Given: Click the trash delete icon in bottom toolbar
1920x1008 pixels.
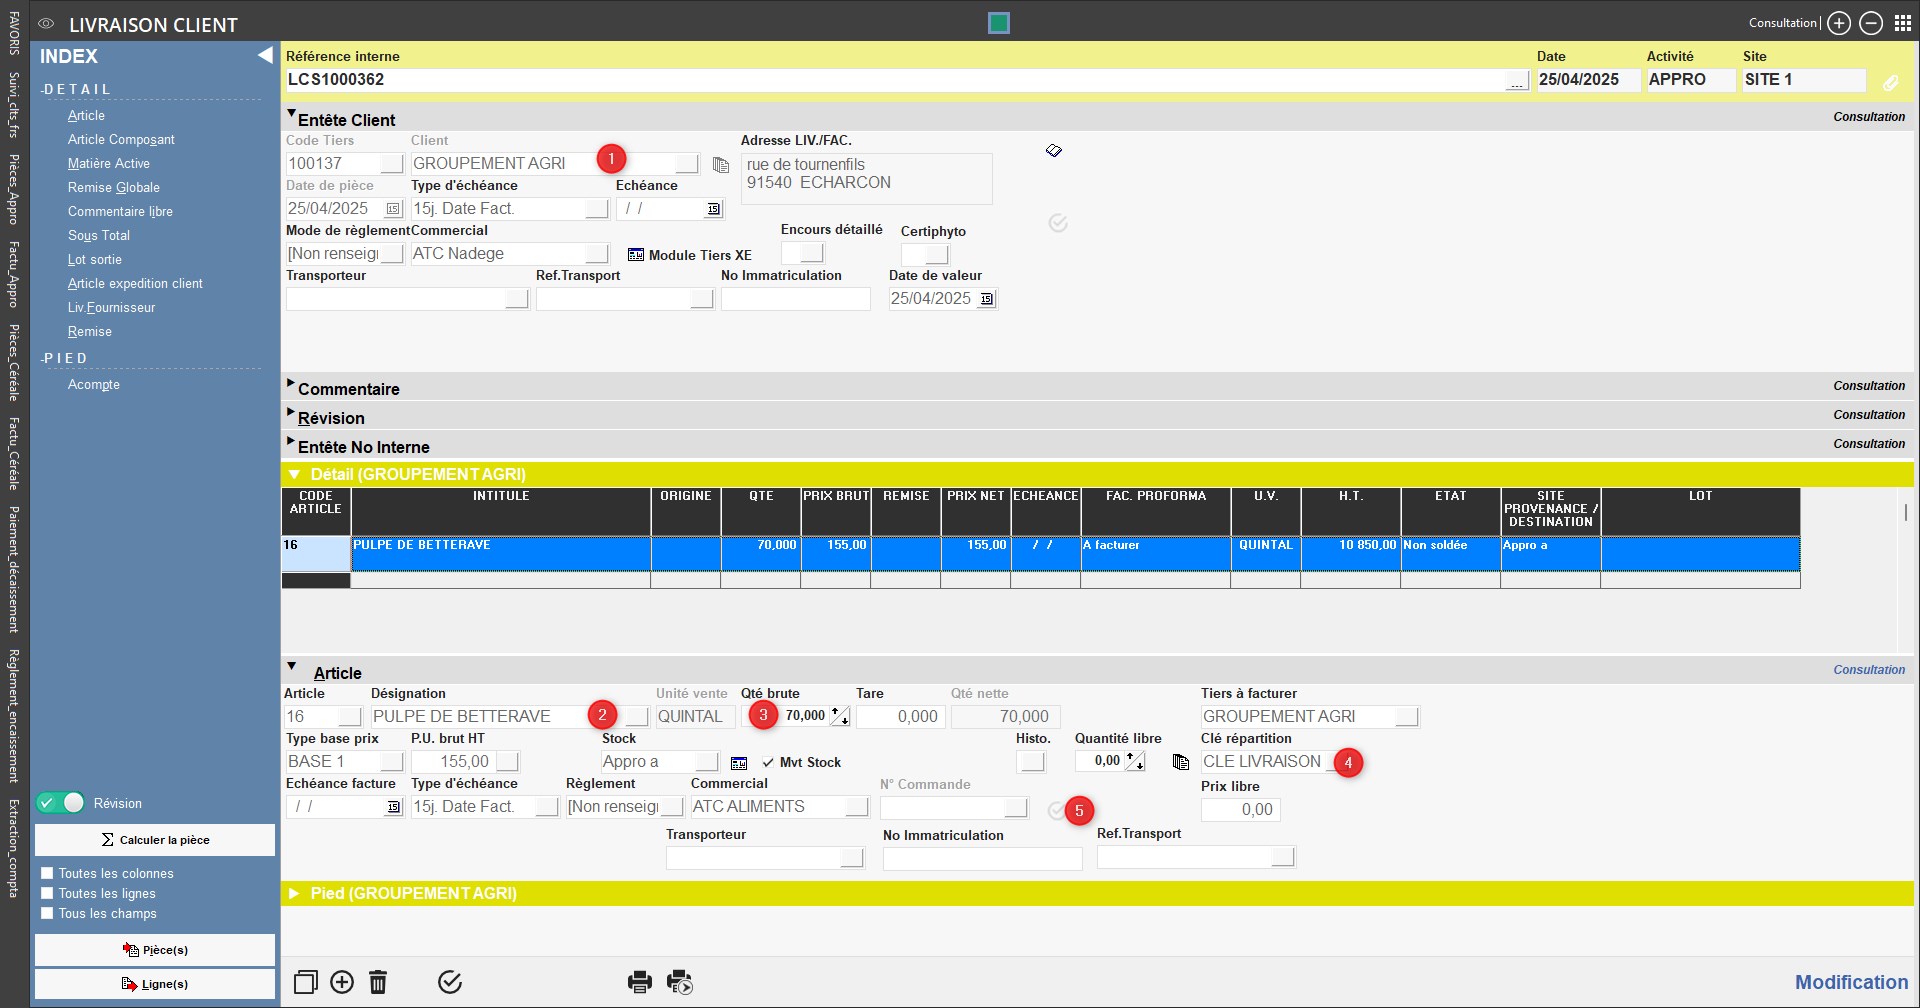Looking at the screenshot, I should (x=378, y=982).
